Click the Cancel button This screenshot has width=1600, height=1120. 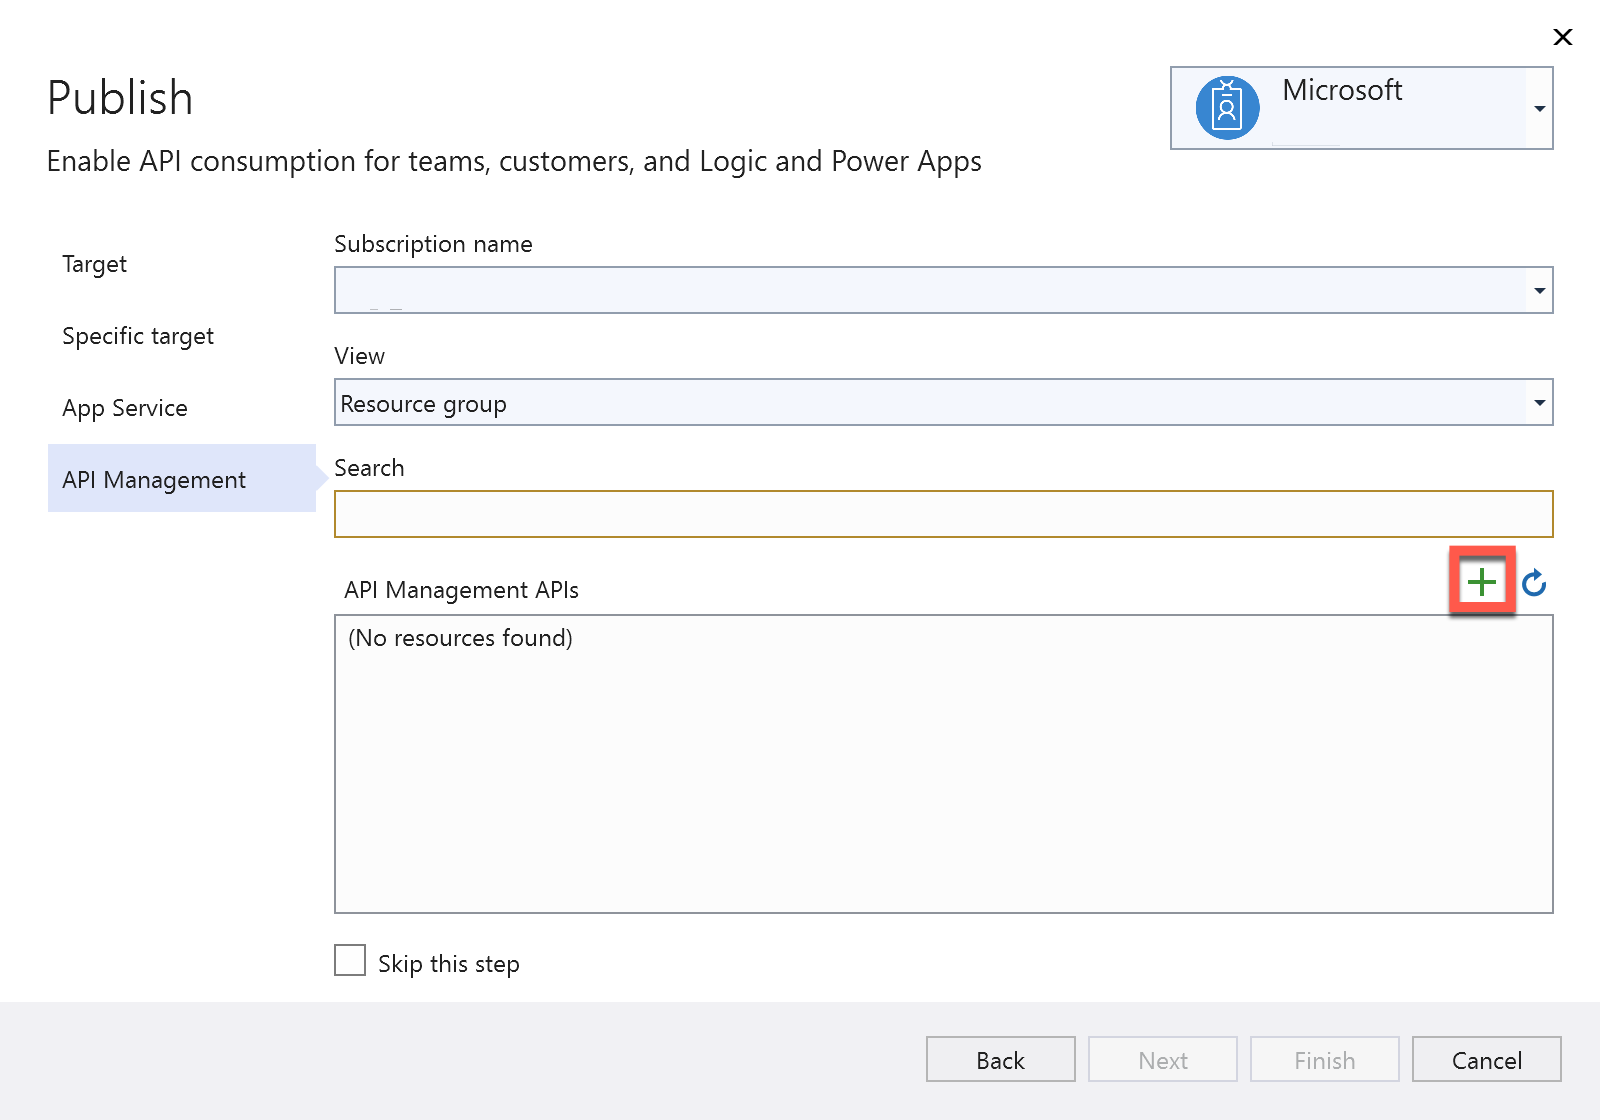click(1486, 1059)
